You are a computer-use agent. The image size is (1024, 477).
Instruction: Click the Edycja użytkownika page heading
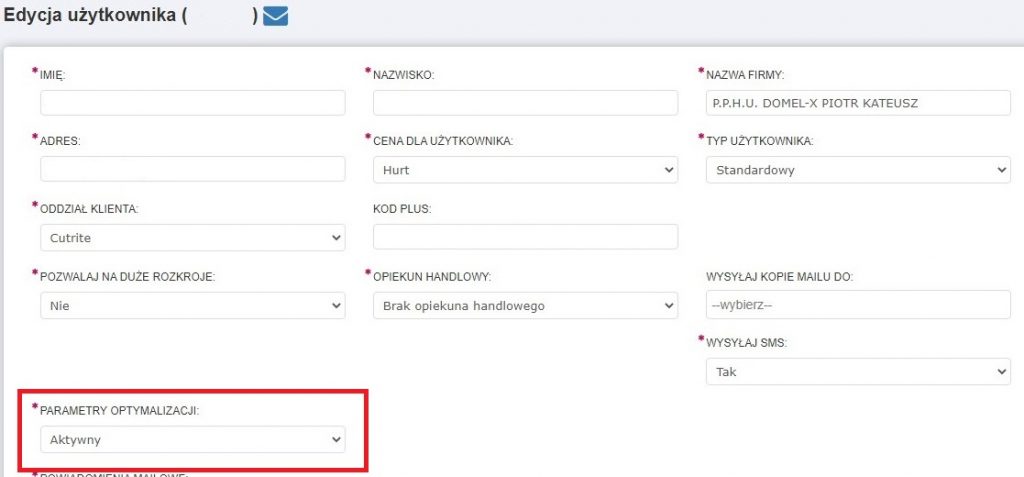pos(95,17)
